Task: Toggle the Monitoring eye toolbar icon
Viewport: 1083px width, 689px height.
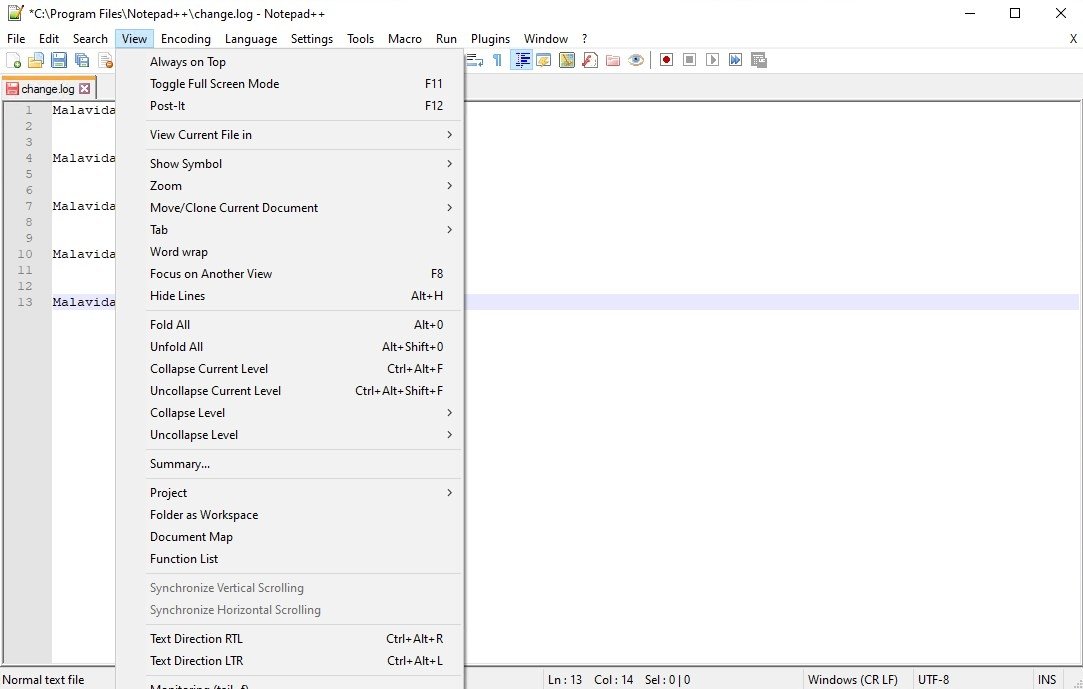Action: pos(636,61)
